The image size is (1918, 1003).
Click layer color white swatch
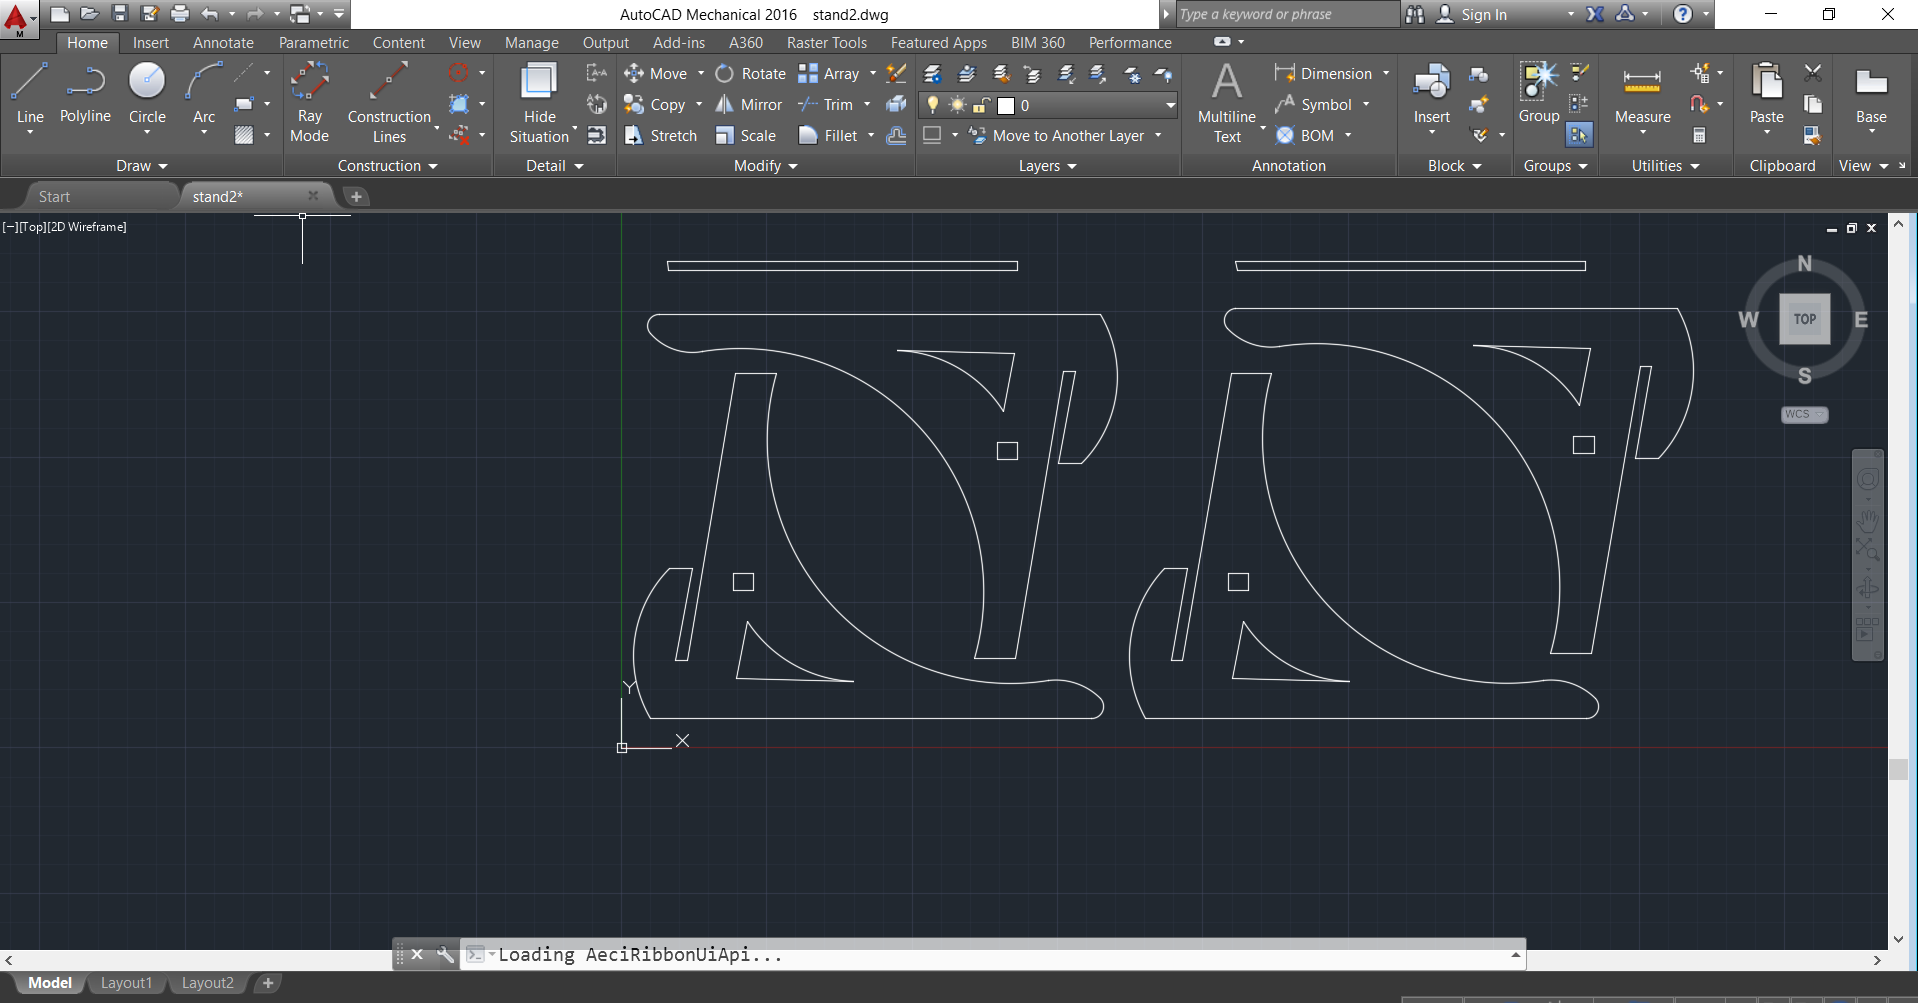(1006, 105)
